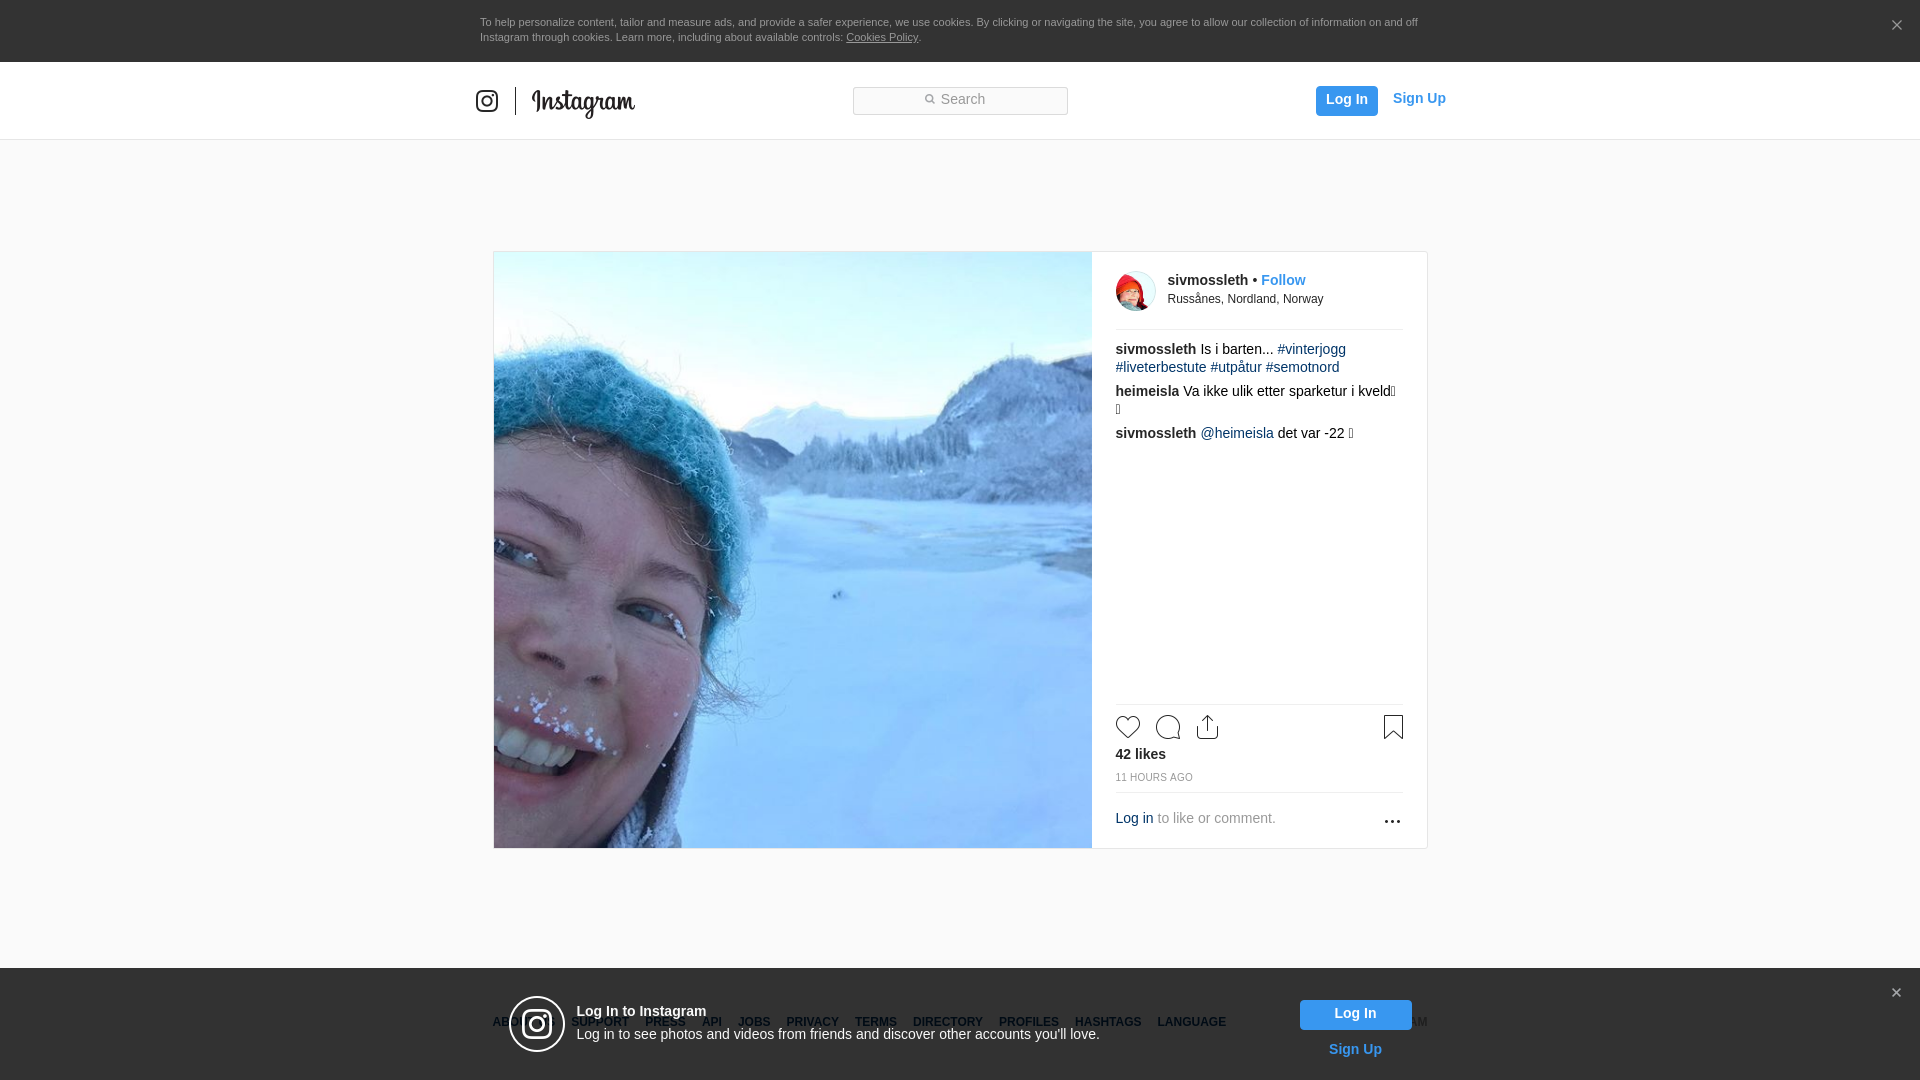
Task: Open the #liveterbestute hashtag
Action: click(1160, 367)
